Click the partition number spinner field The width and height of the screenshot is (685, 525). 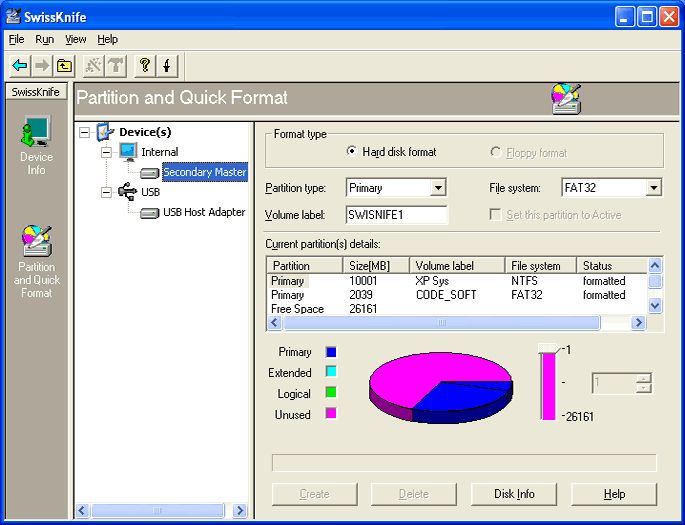click(x=614, y=383)
